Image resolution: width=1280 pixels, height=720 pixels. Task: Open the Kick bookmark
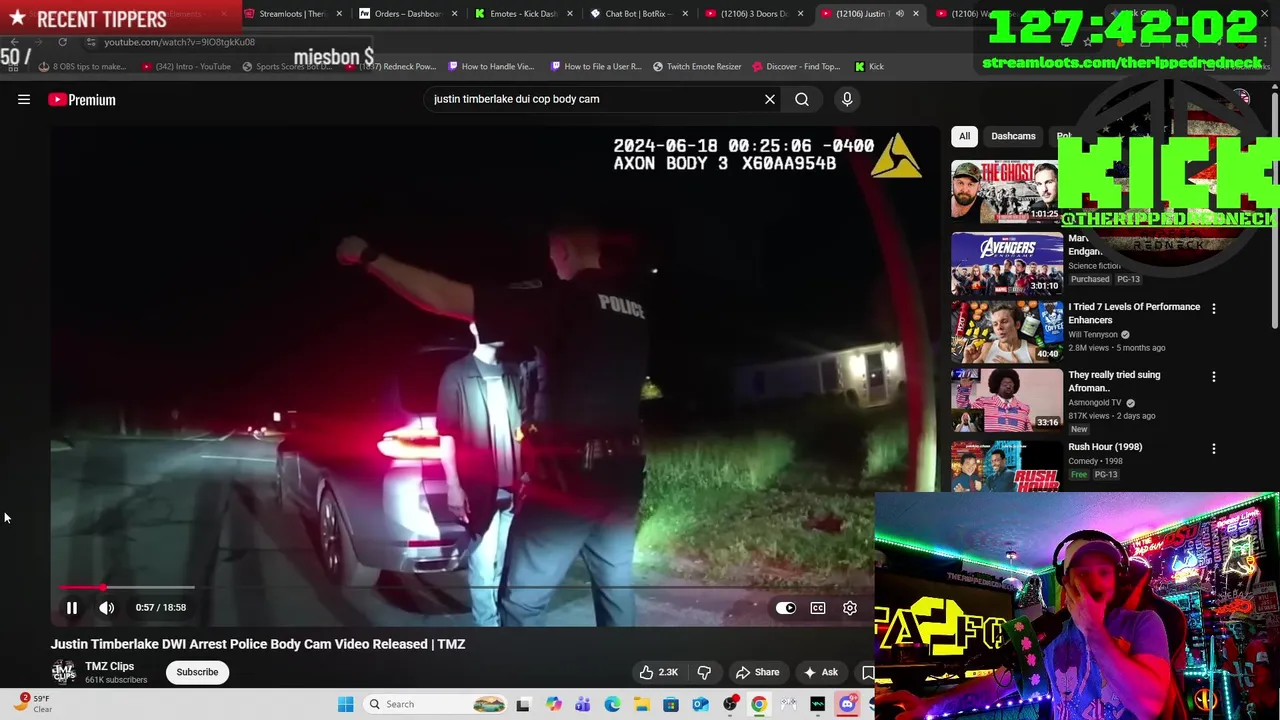[869, 66]
